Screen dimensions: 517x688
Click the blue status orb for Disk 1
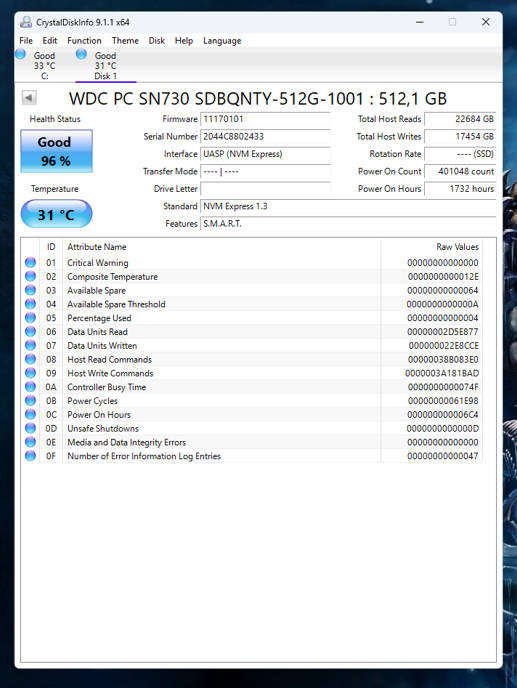[x=81, y=54]
